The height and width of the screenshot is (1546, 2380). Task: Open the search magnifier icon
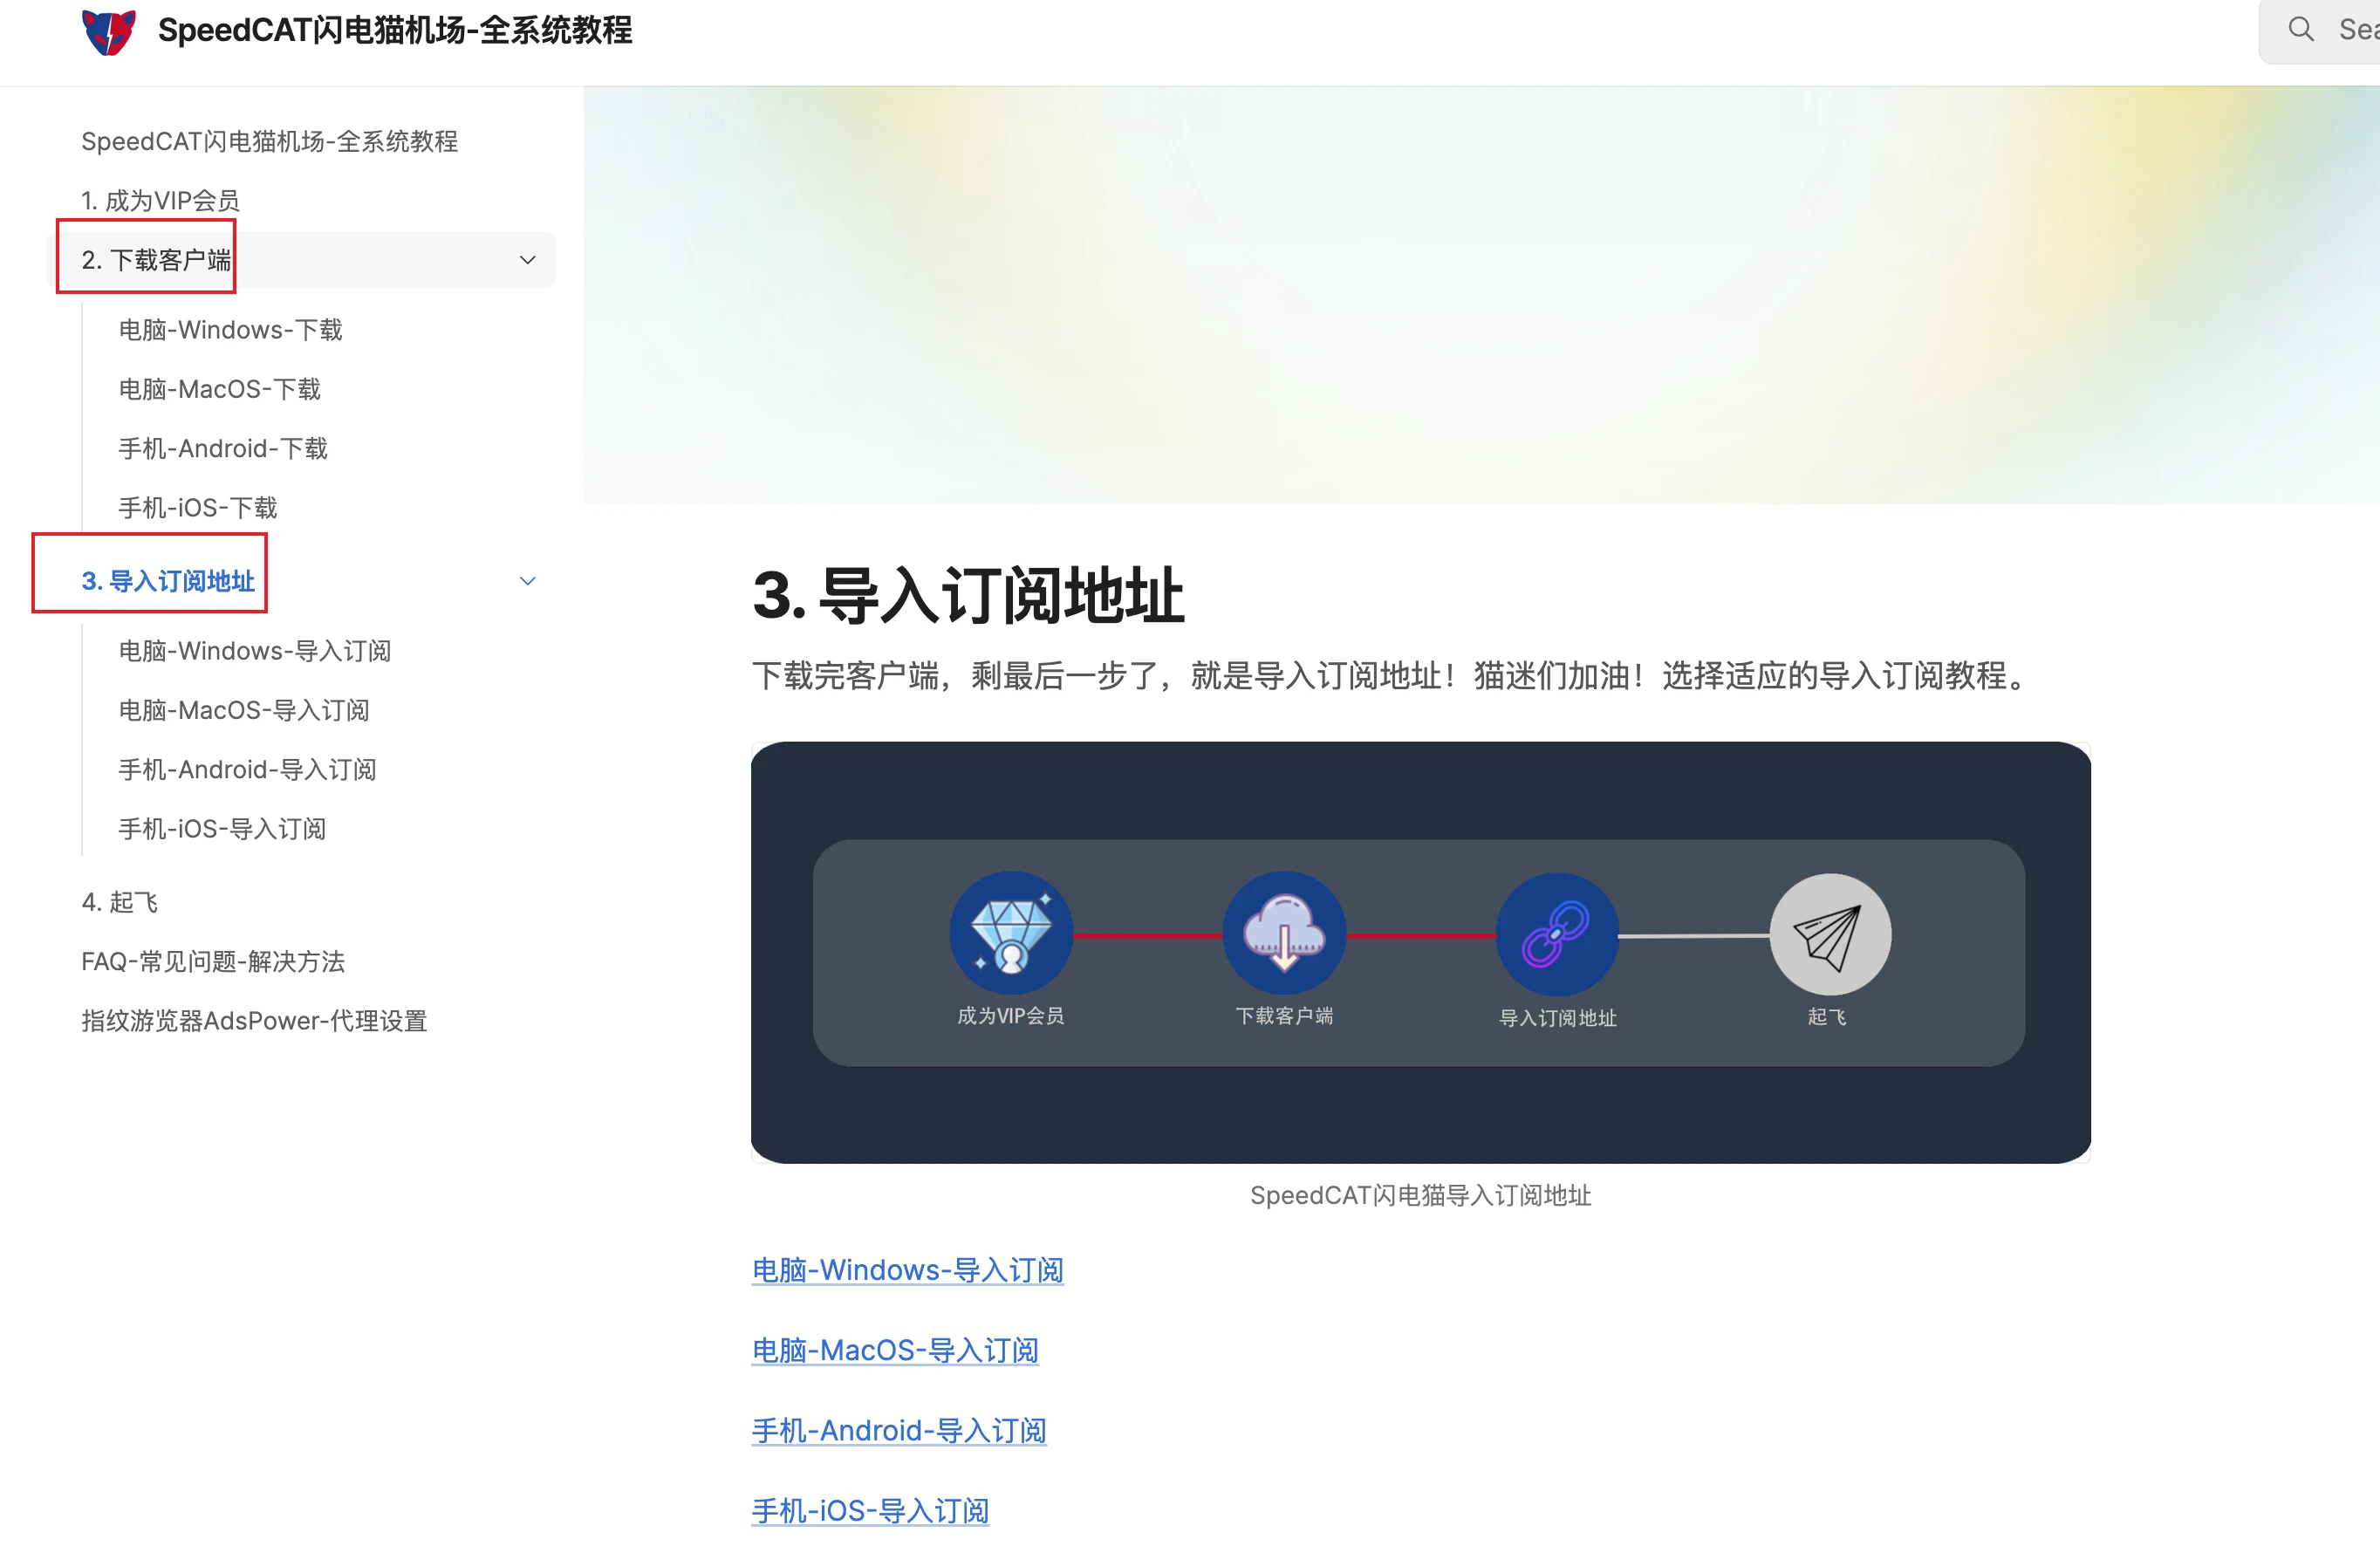[x=2301, y=30]
